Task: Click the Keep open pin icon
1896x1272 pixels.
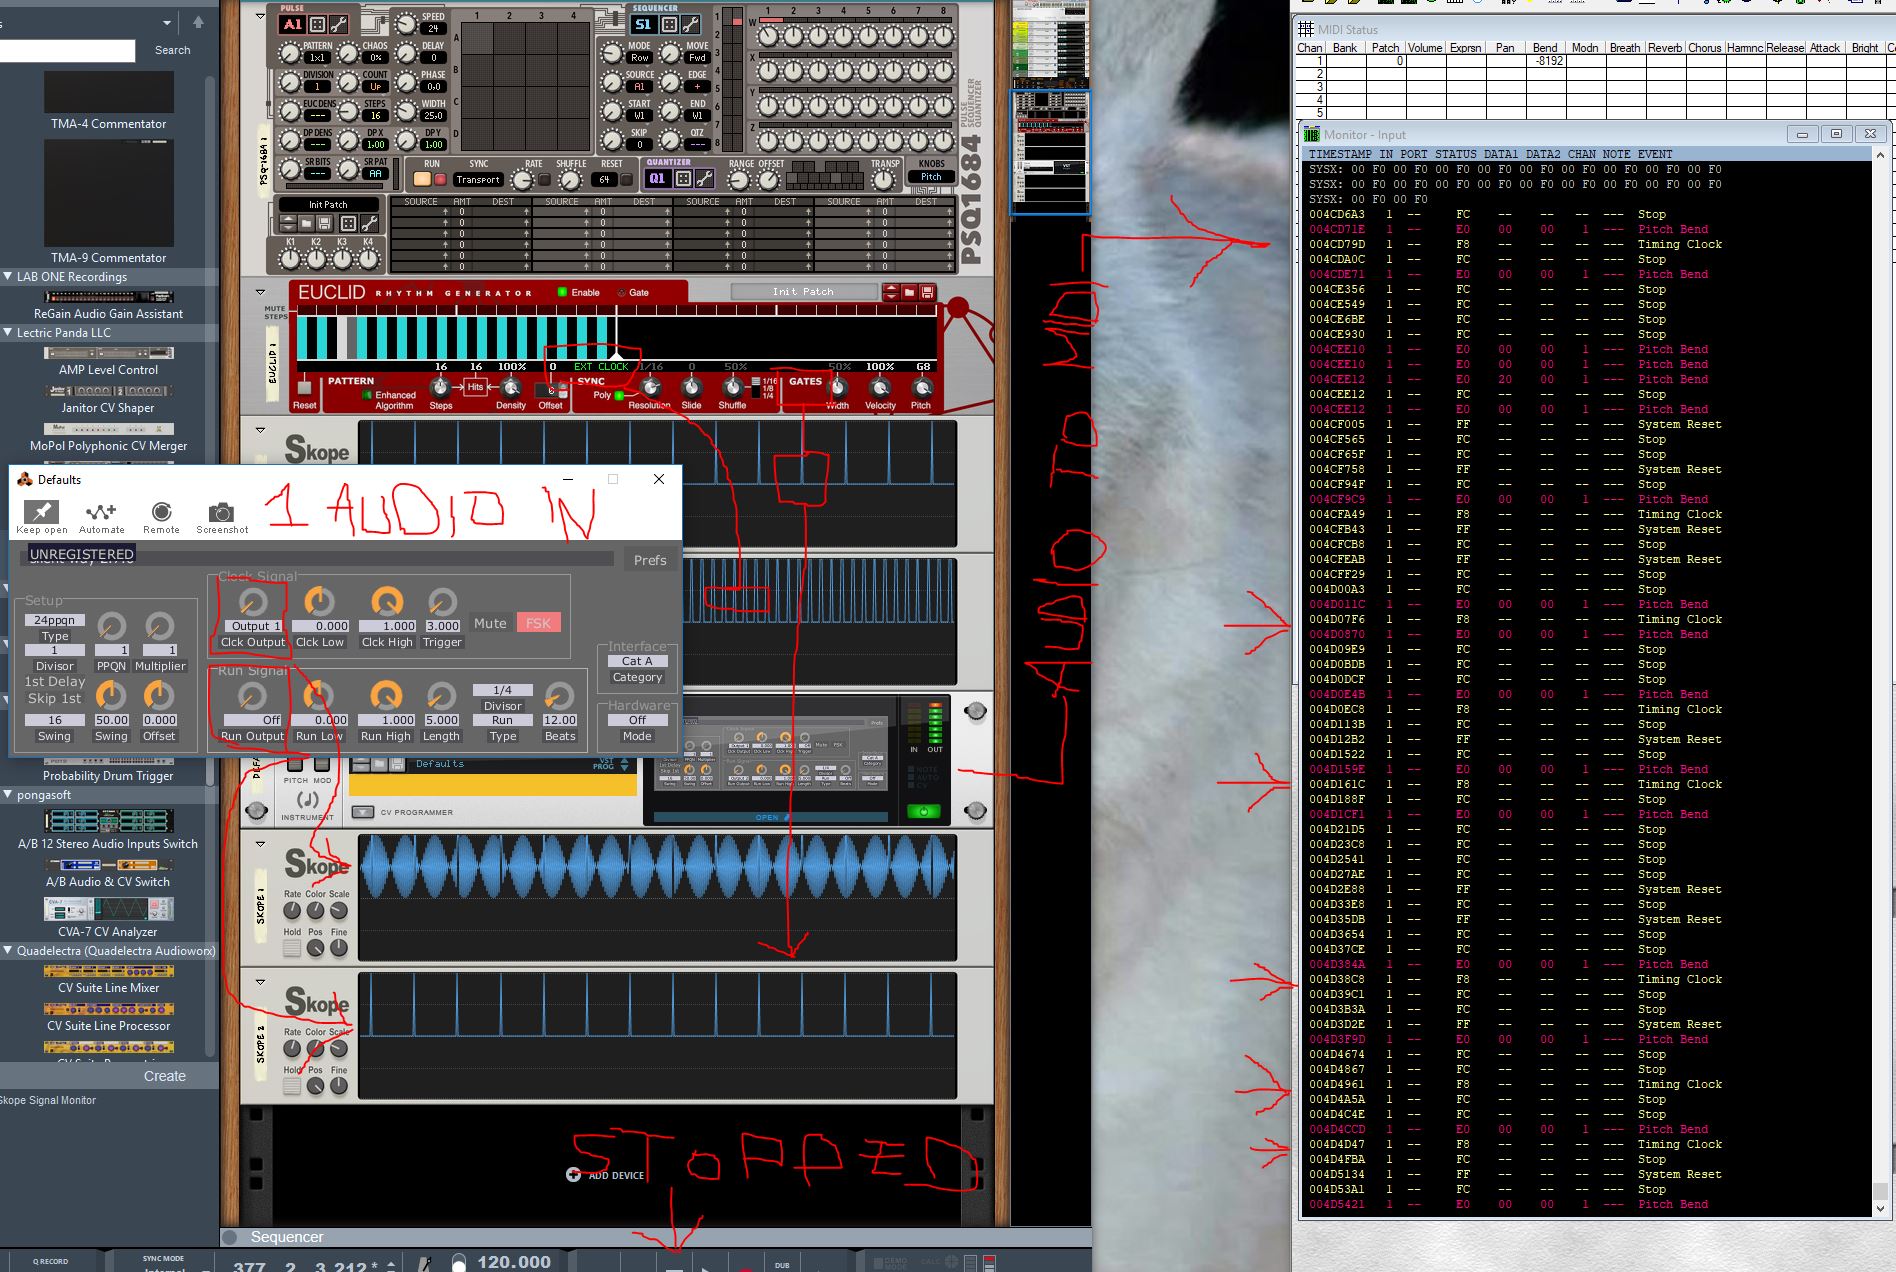Action: (x=42, y=512)
